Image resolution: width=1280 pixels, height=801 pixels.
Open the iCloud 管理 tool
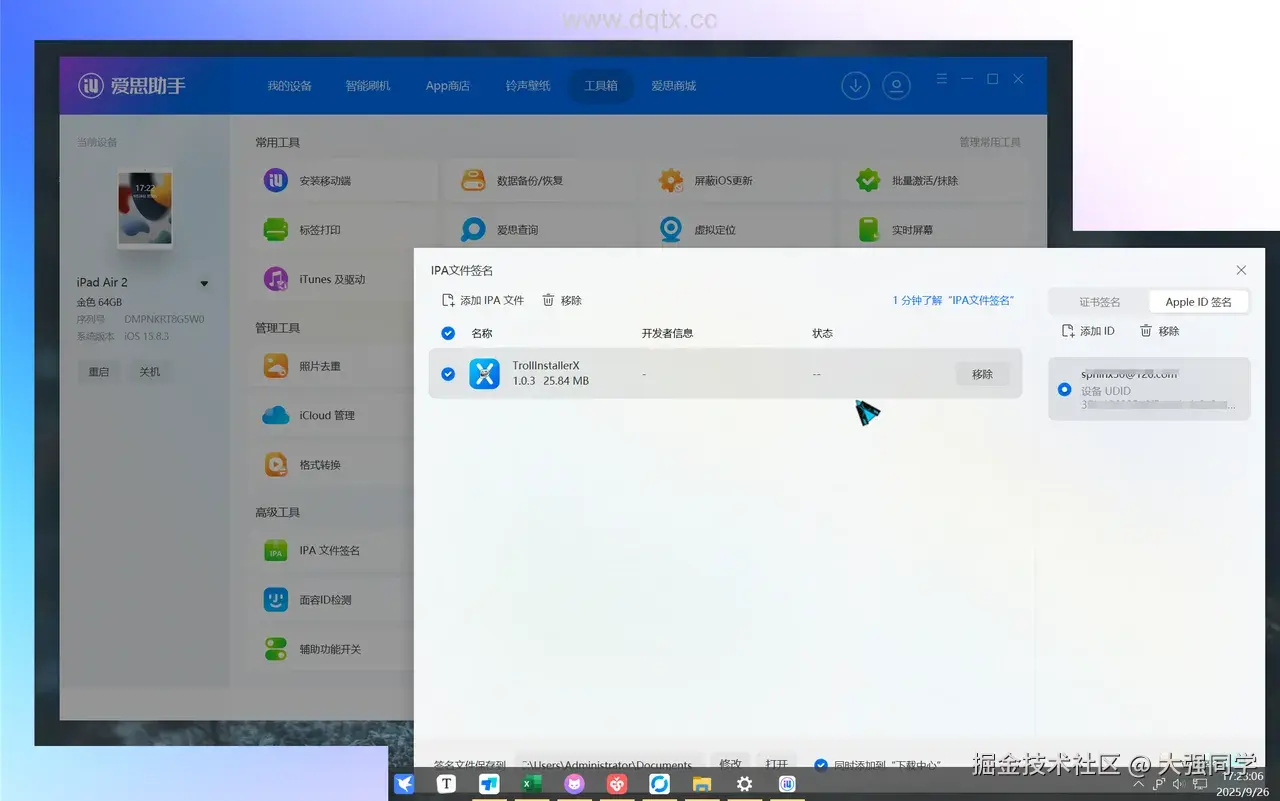[x=332, y=415]
